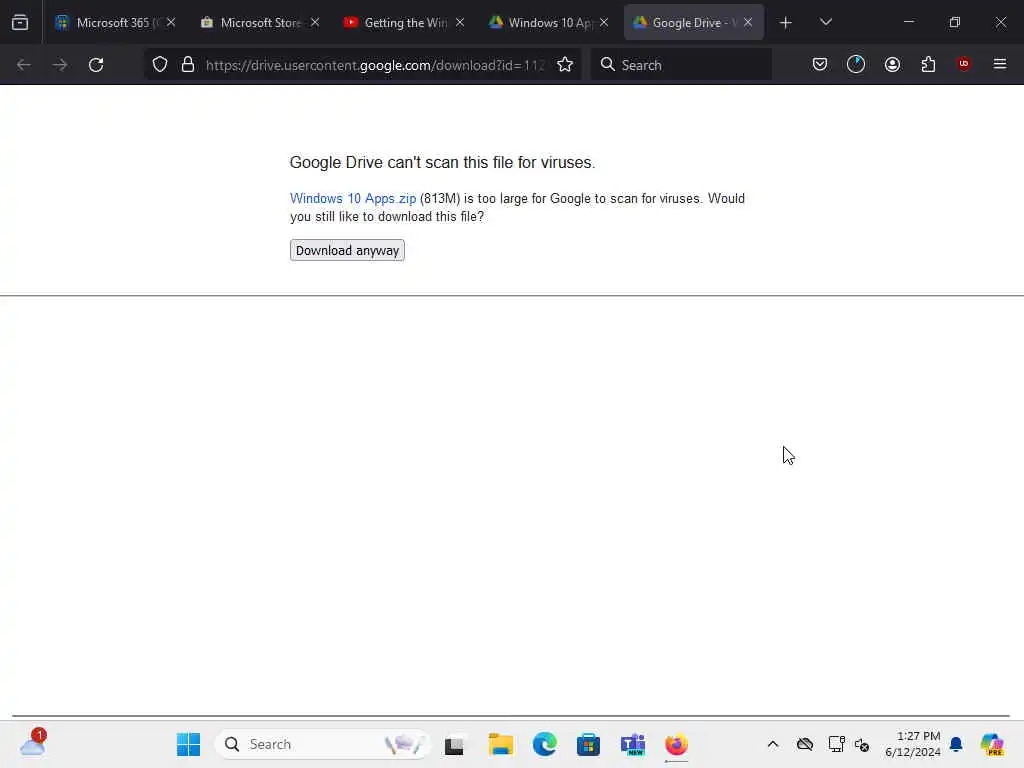Image resolution: width=1024 pixels, height=768 pixels.
Task: Open the Extensions puzzle icon
Action: pos(929,65)
